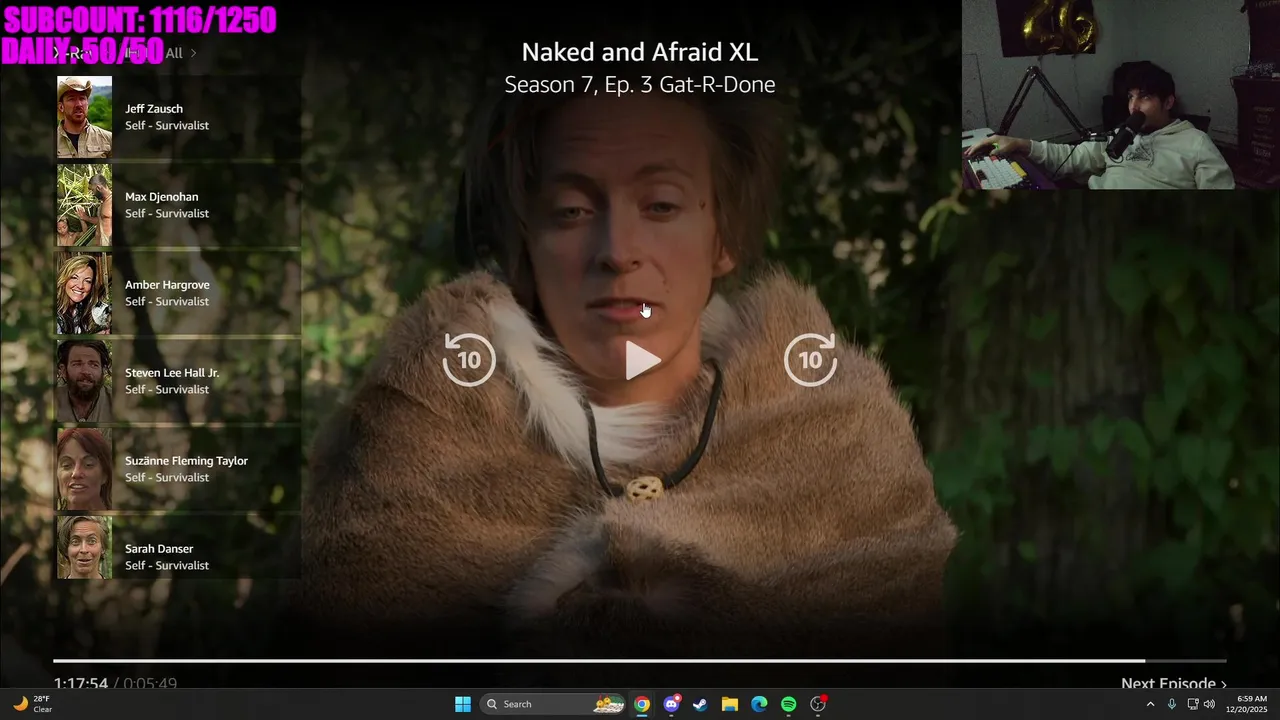Open OBS Studio from the taskbar
The image size is (1280, 720).
pos(818,704)
